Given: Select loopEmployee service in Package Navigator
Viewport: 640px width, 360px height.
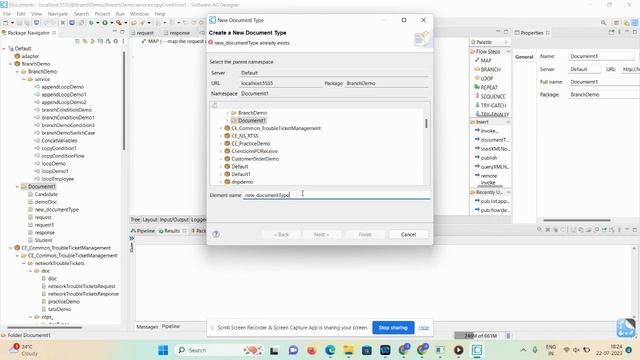Looking at the screenshot, I should (58, 179).
